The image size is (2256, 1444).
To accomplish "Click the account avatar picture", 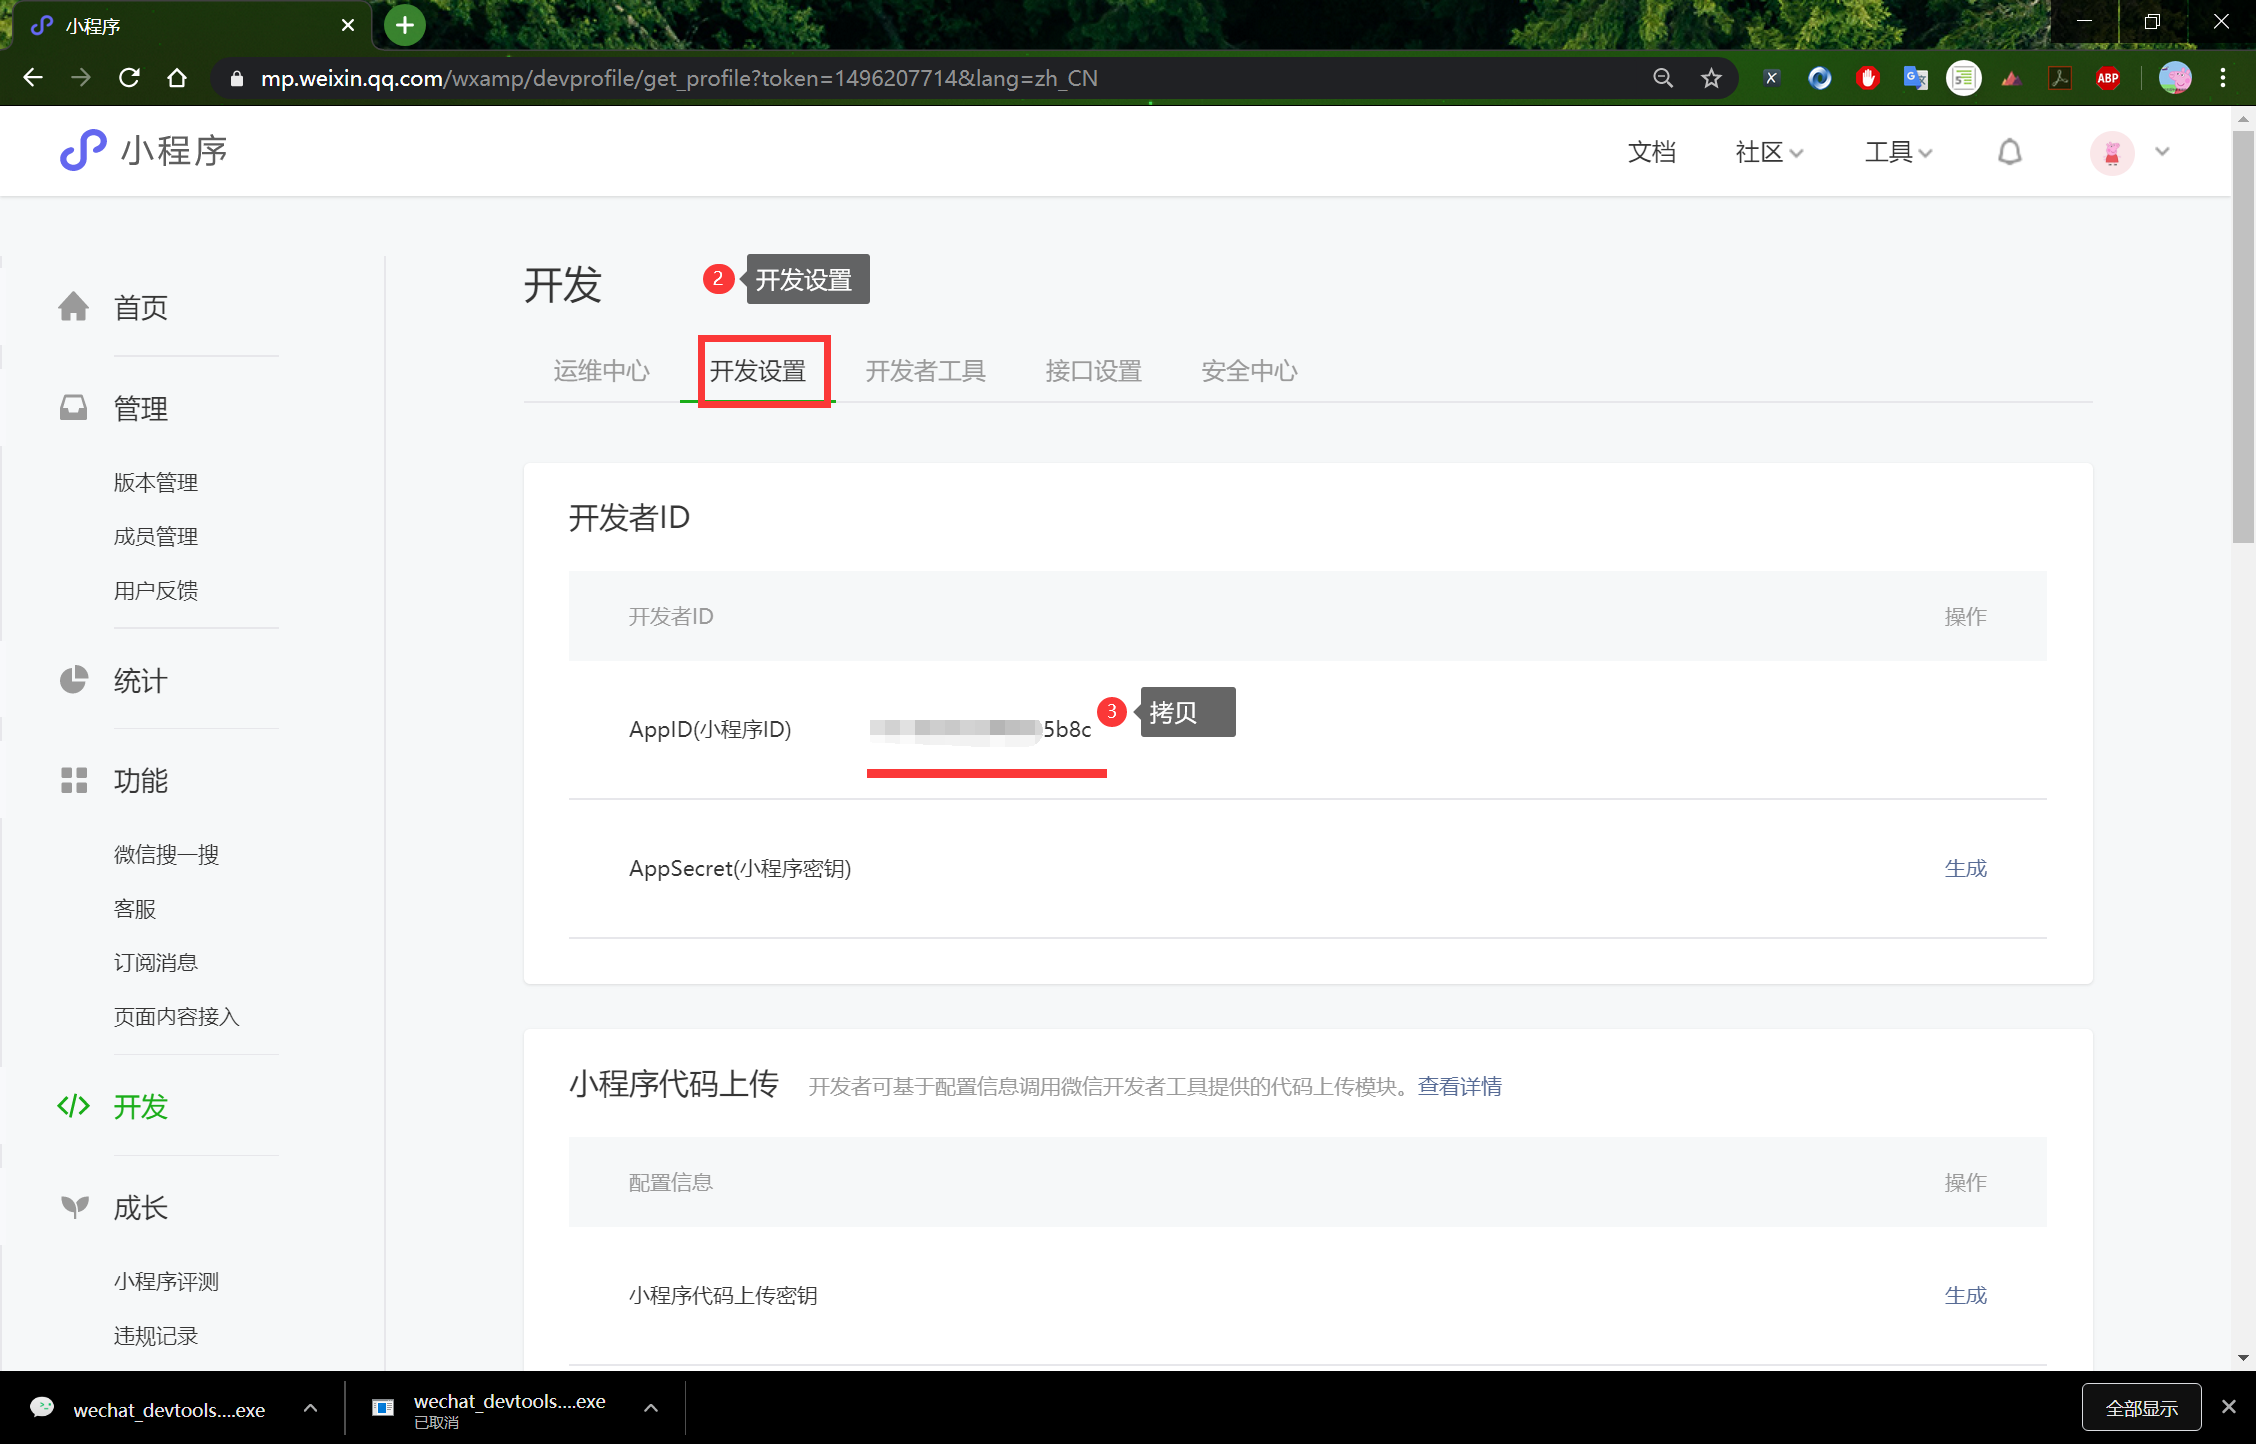I will [x=2112, y=153].
